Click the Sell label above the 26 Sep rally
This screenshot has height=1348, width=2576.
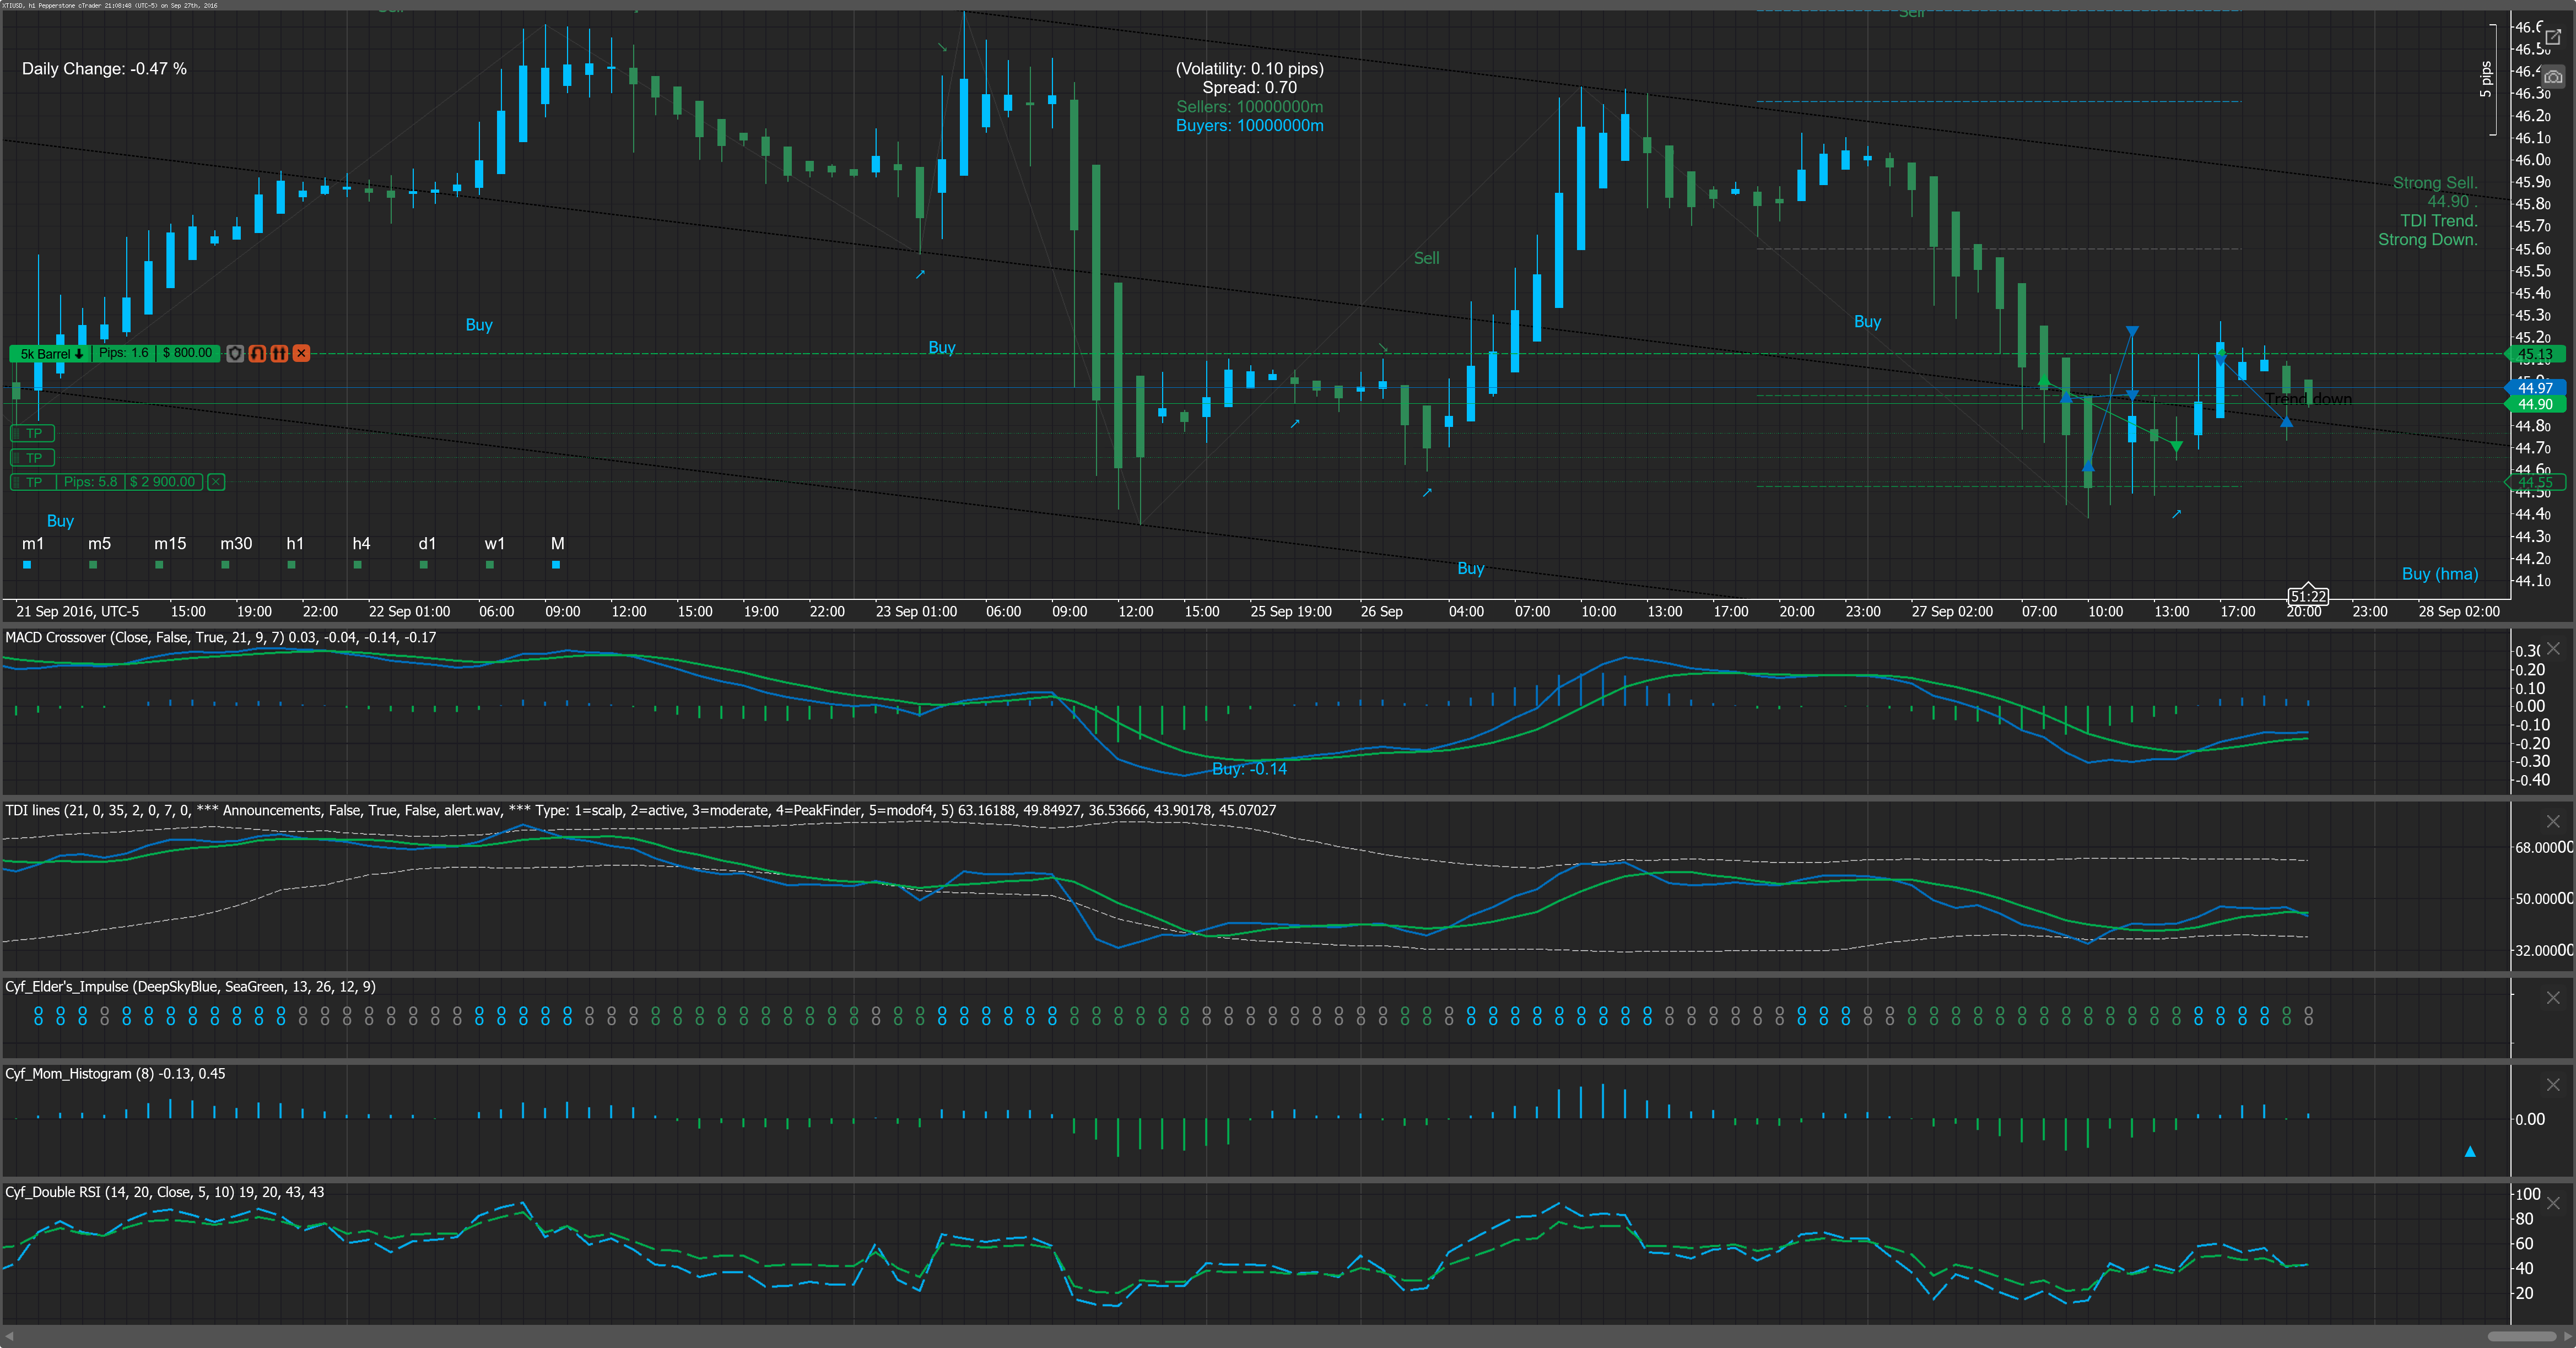pyautogui.click(x=1426, y=258)
